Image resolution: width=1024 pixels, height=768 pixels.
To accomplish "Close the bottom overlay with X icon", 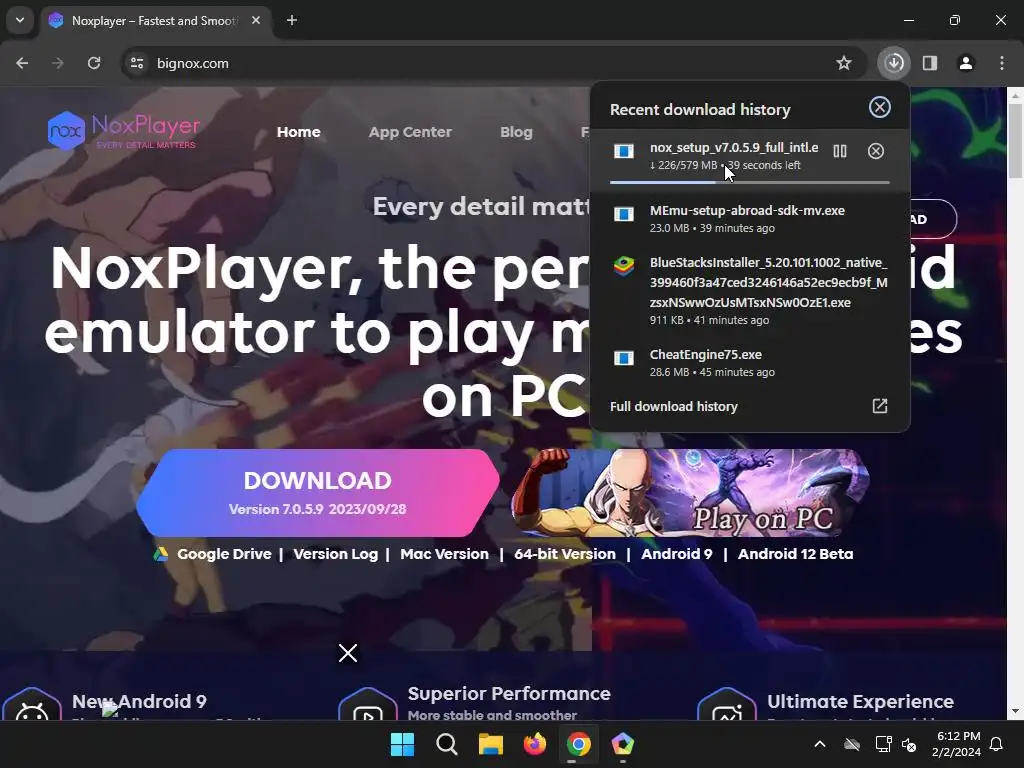I will point(348,652).
